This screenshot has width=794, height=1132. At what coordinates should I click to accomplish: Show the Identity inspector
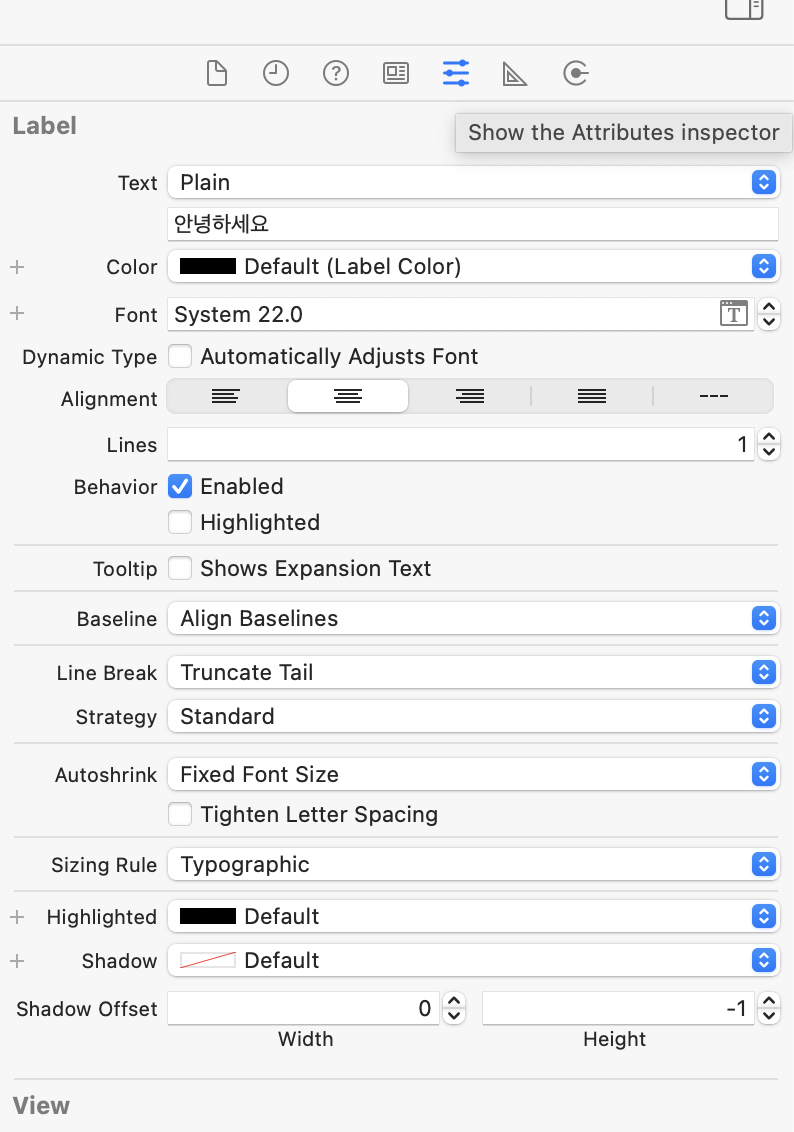point(396,73)
